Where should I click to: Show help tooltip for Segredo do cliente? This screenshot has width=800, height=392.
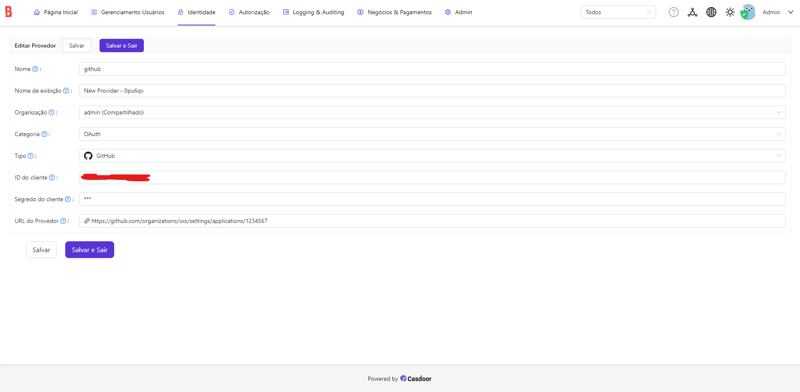68,199
